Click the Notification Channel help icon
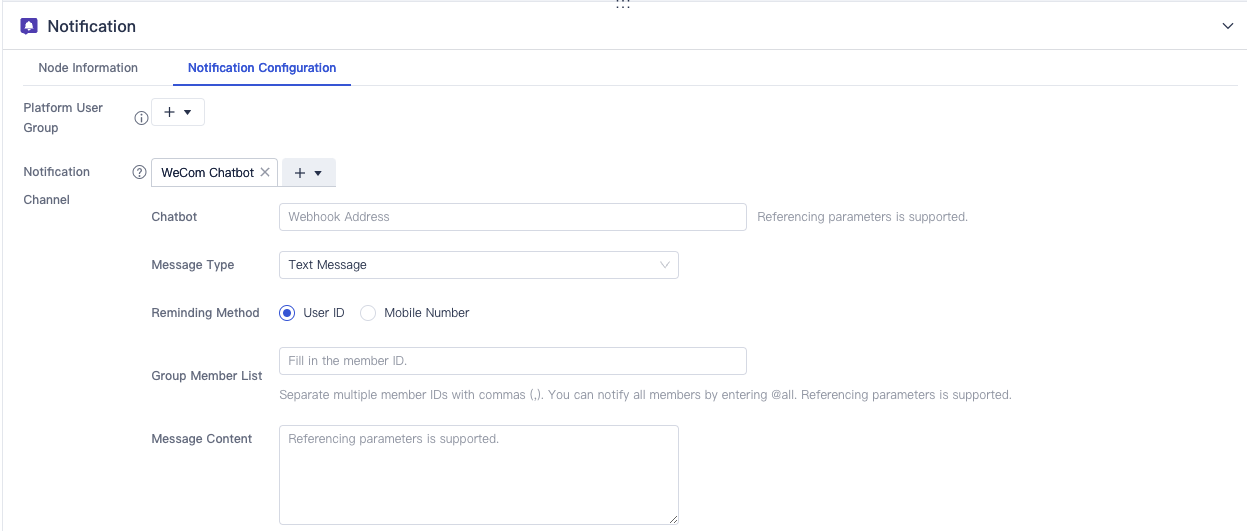This screenshot has width=1247, height=532. point(140,172)
